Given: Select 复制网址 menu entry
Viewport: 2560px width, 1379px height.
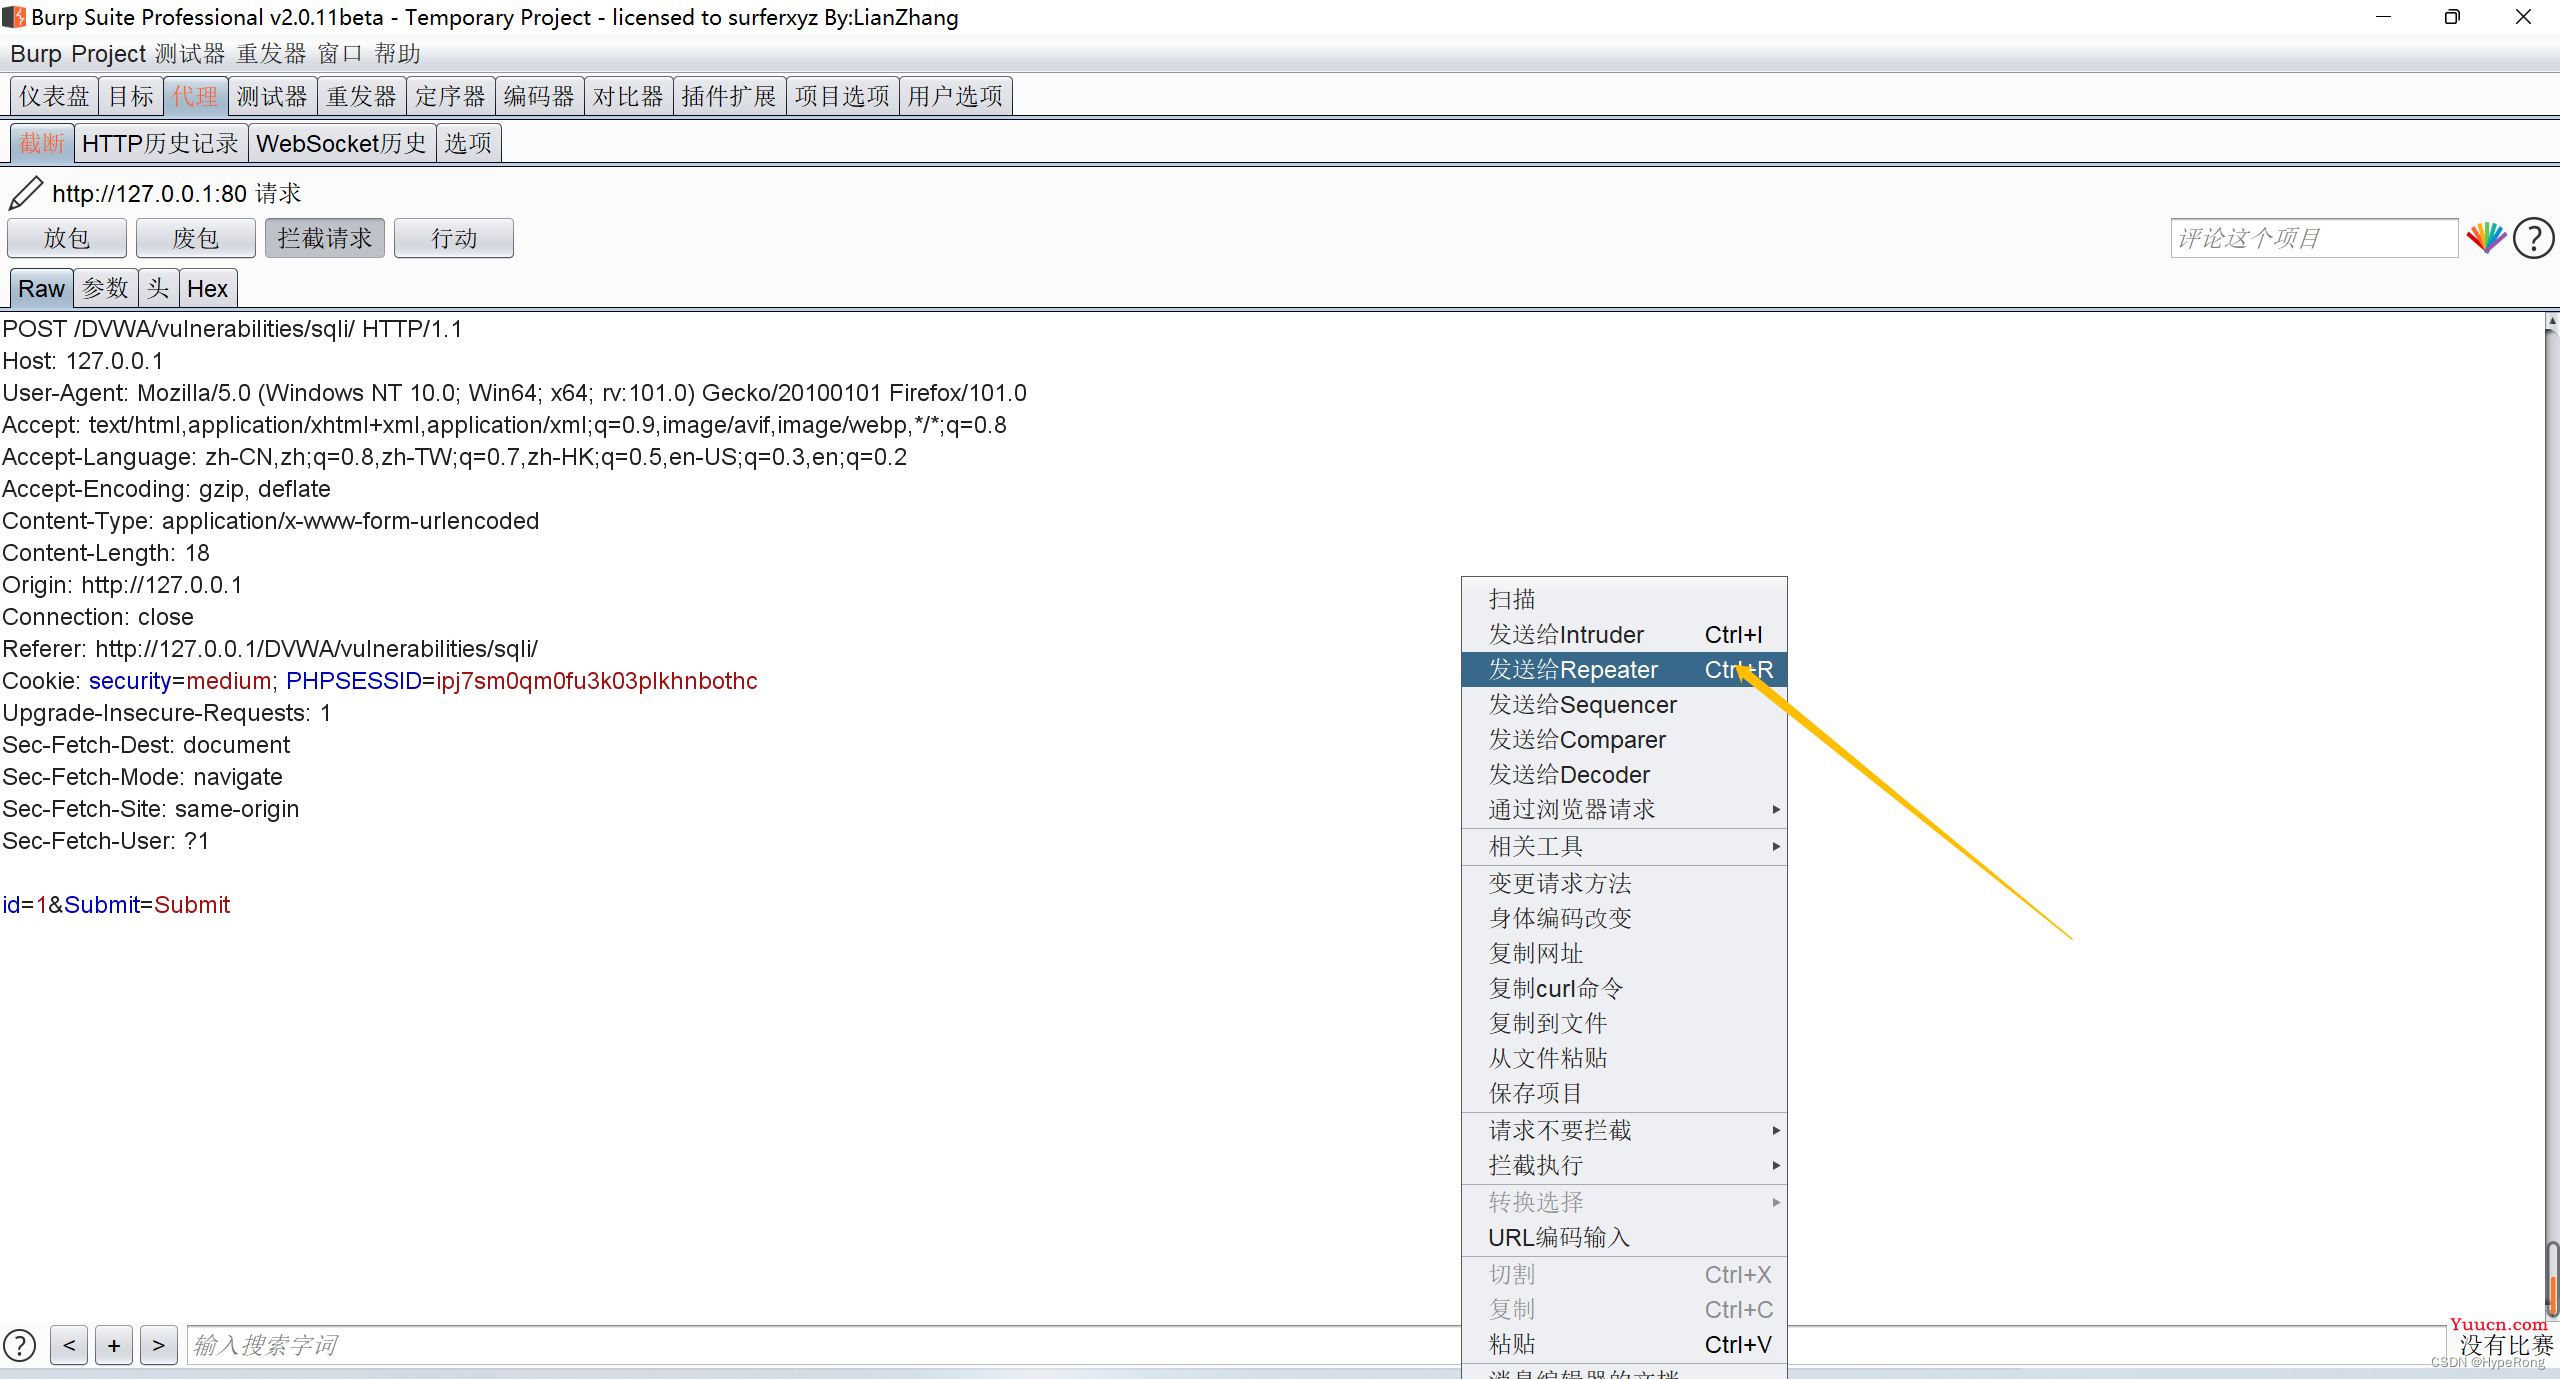Looking at the screenshot, I should (x=1624, y=953).
